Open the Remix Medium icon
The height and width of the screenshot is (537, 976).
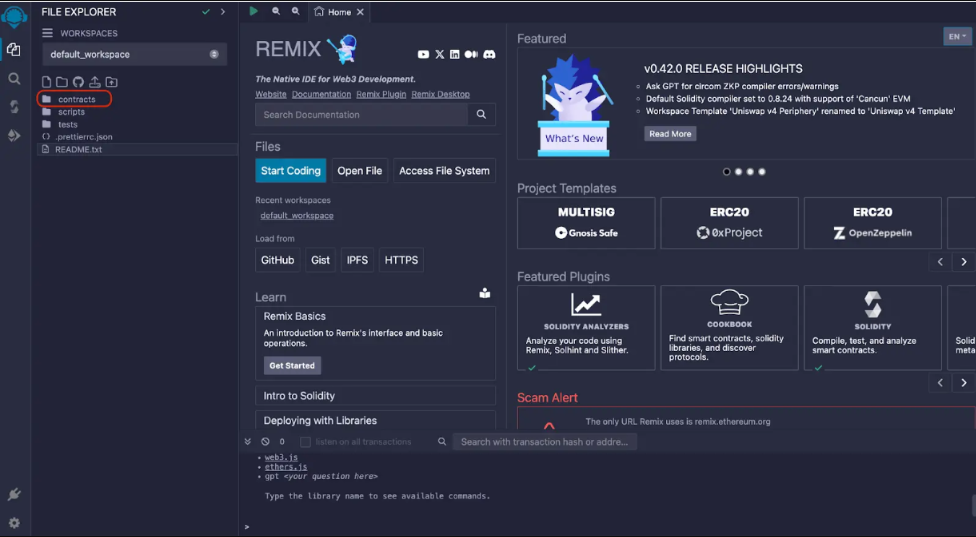[x=471, y=55]
